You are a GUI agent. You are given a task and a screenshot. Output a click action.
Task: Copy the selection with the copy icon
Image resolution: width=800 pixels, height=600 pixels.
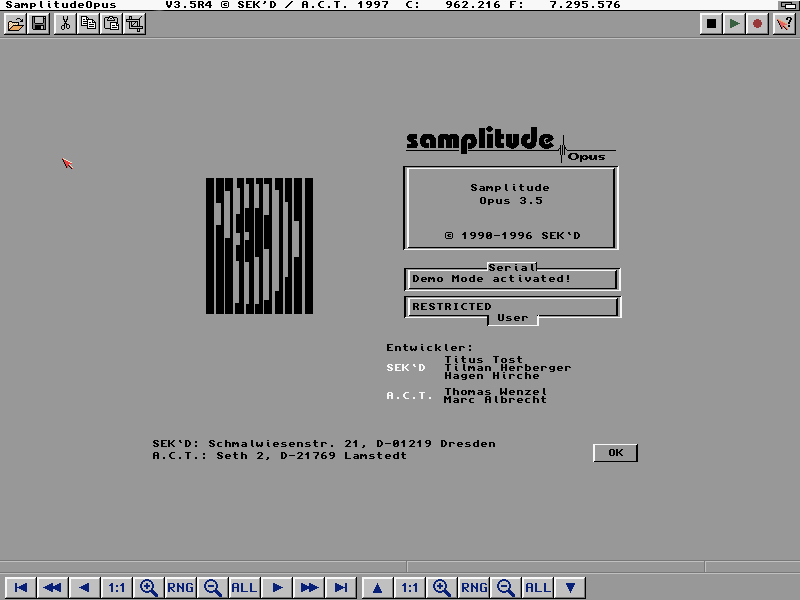[x=88, y=24]
